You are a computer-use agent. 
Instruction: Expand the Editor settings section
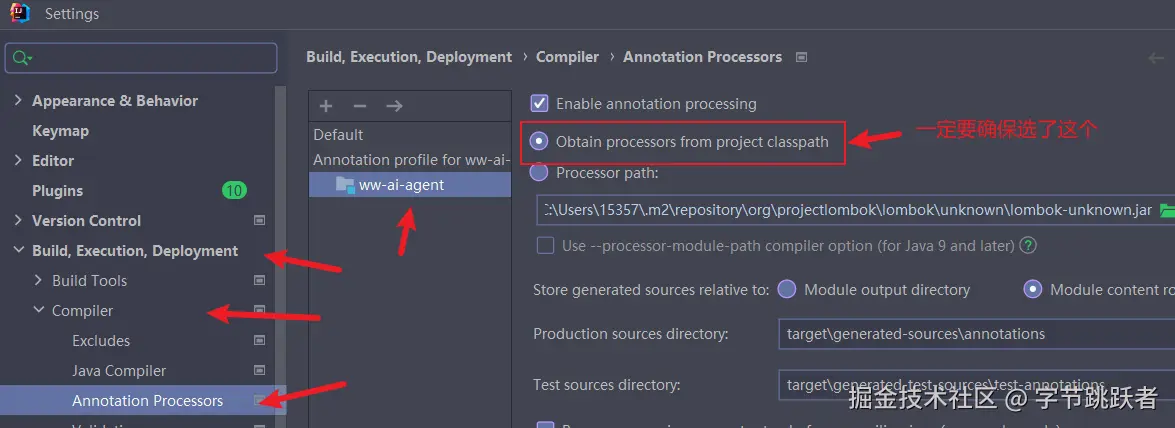[18, 161]
